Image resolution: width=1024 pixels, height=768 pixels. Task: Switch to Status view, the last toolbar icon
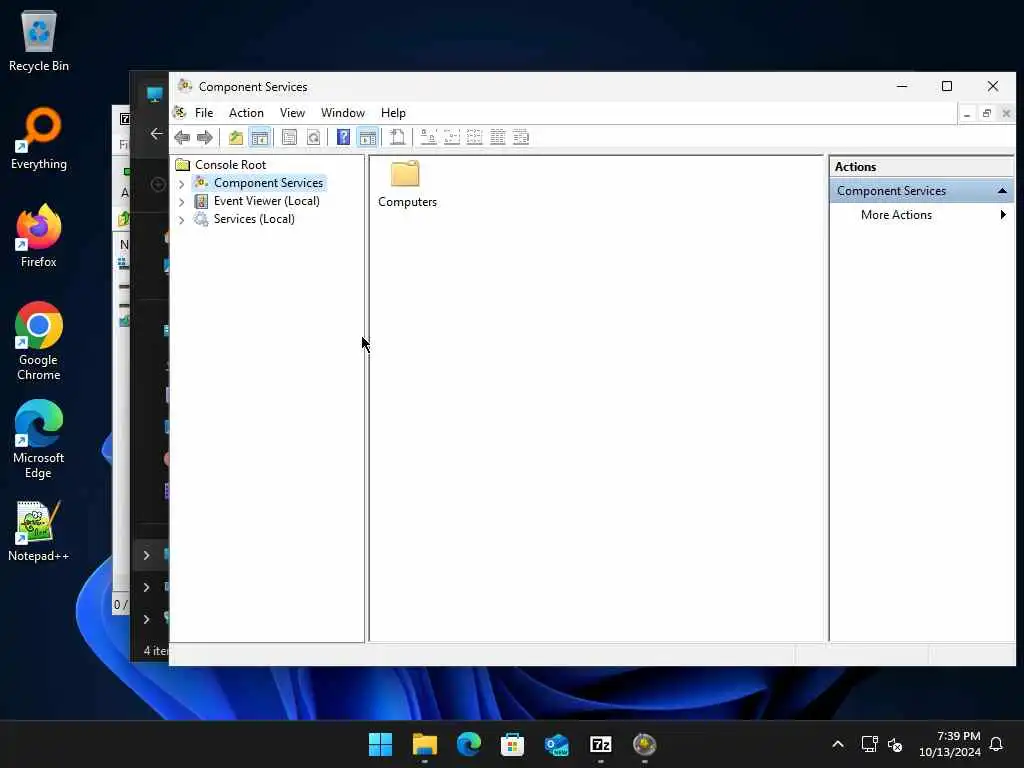point(520,137)
